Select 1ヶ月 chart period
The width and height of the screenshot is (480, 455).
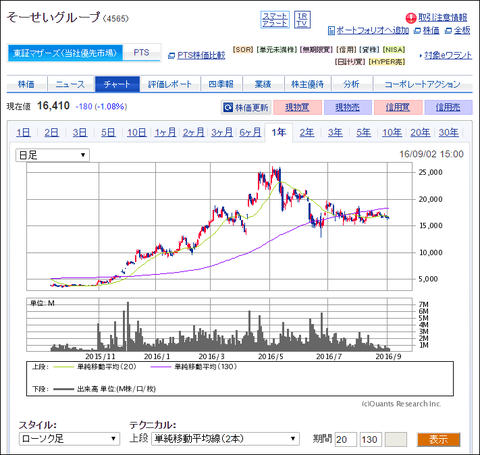(165, 133)
